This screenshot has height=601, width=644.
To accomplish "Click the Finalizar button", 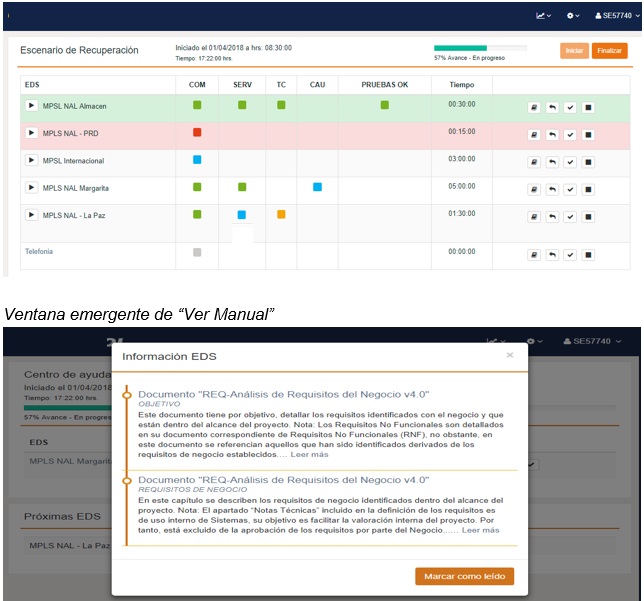I will coord(609,51).
